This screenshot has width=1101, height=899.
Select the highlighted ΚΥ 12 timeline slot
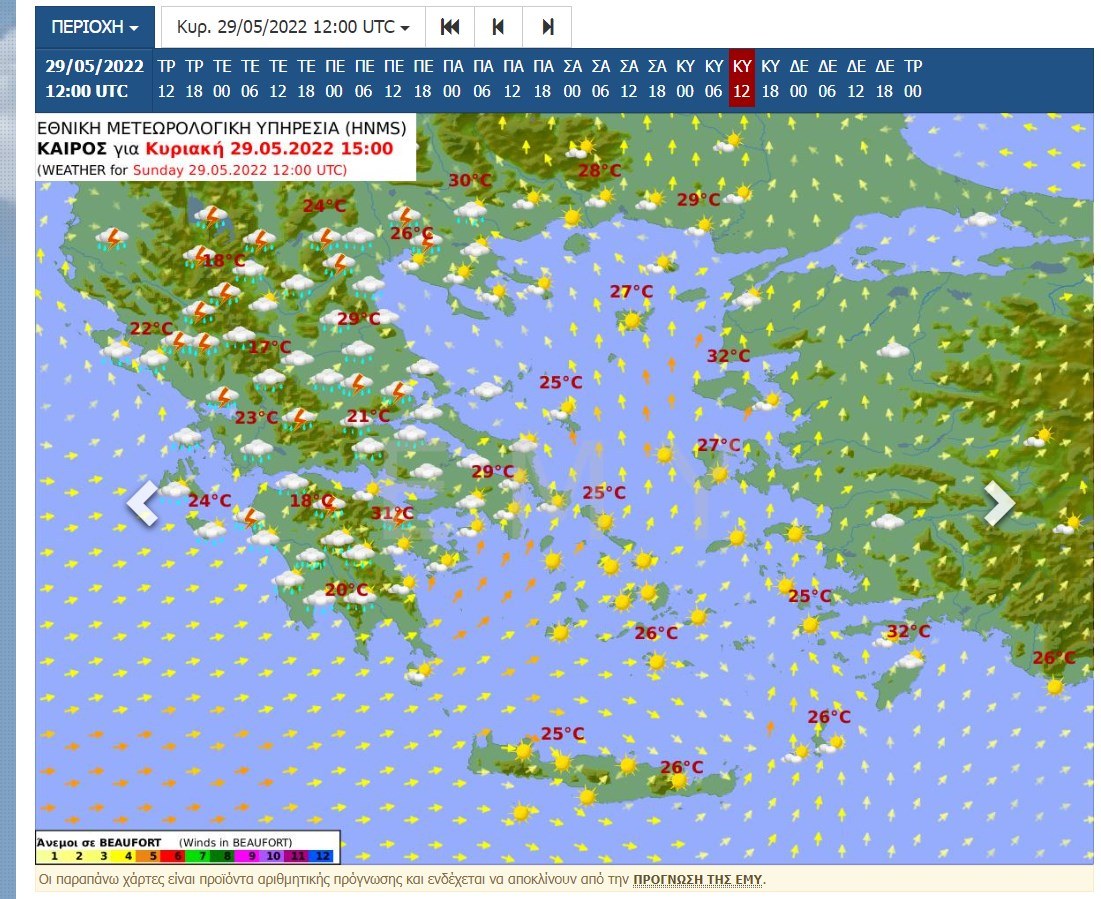[x=741, y=78]
